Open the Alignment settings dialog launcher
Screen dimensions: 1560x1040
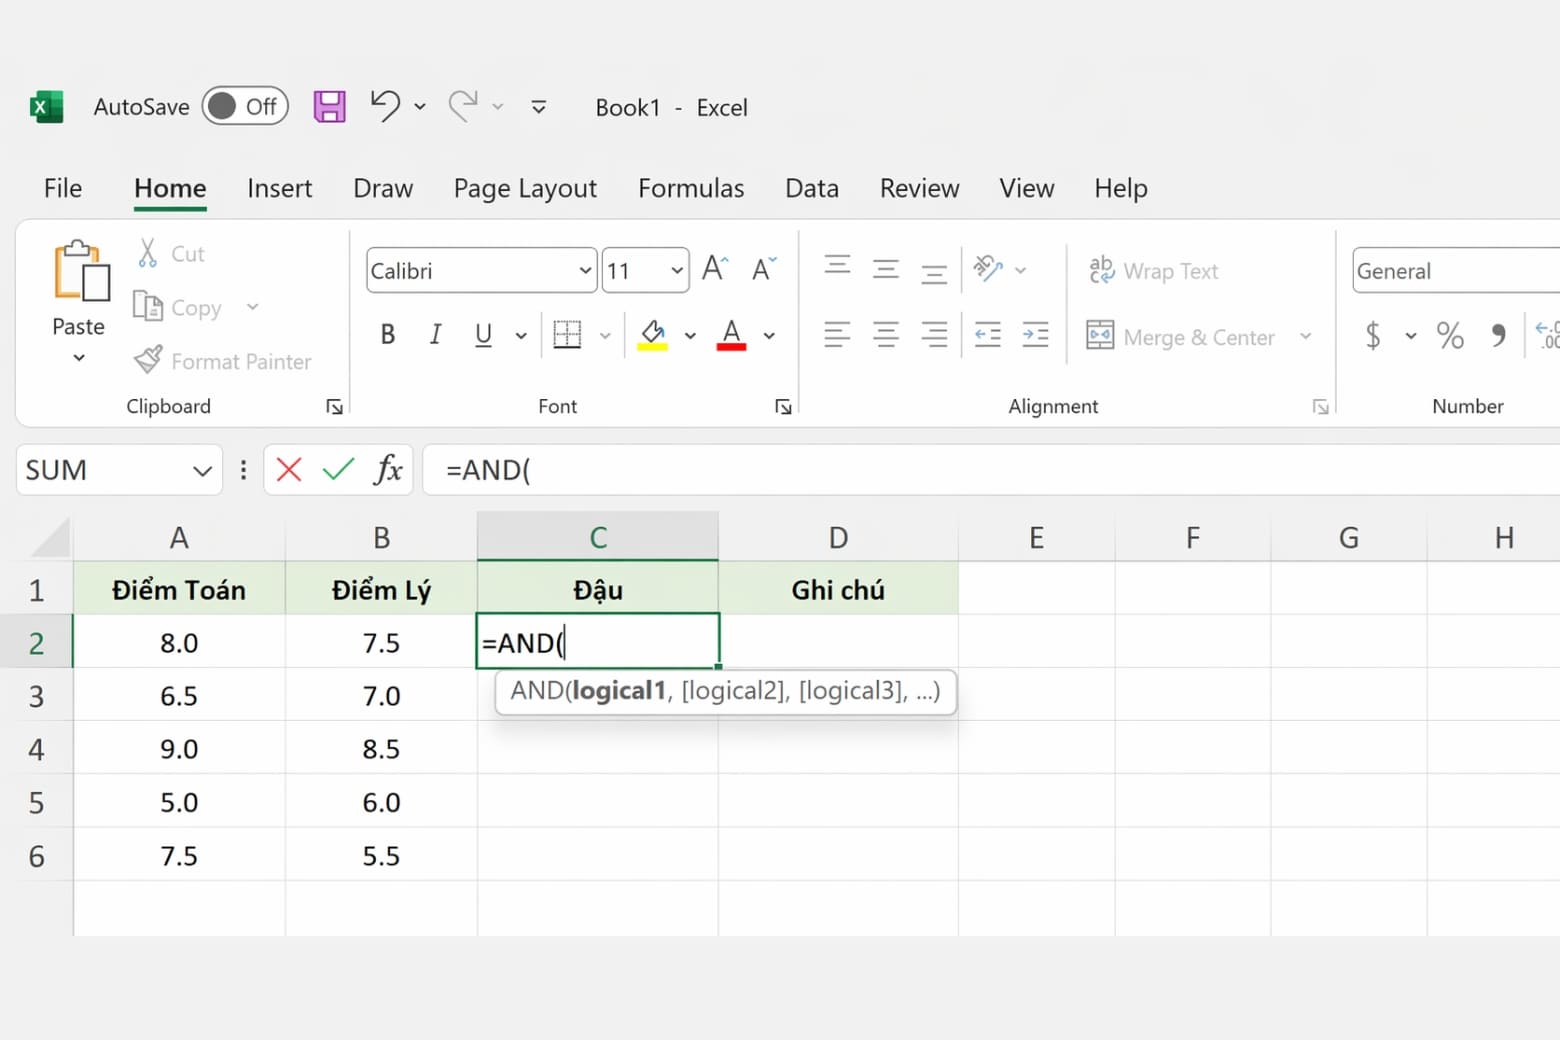pyautogui.click(x=1320, y=406)
